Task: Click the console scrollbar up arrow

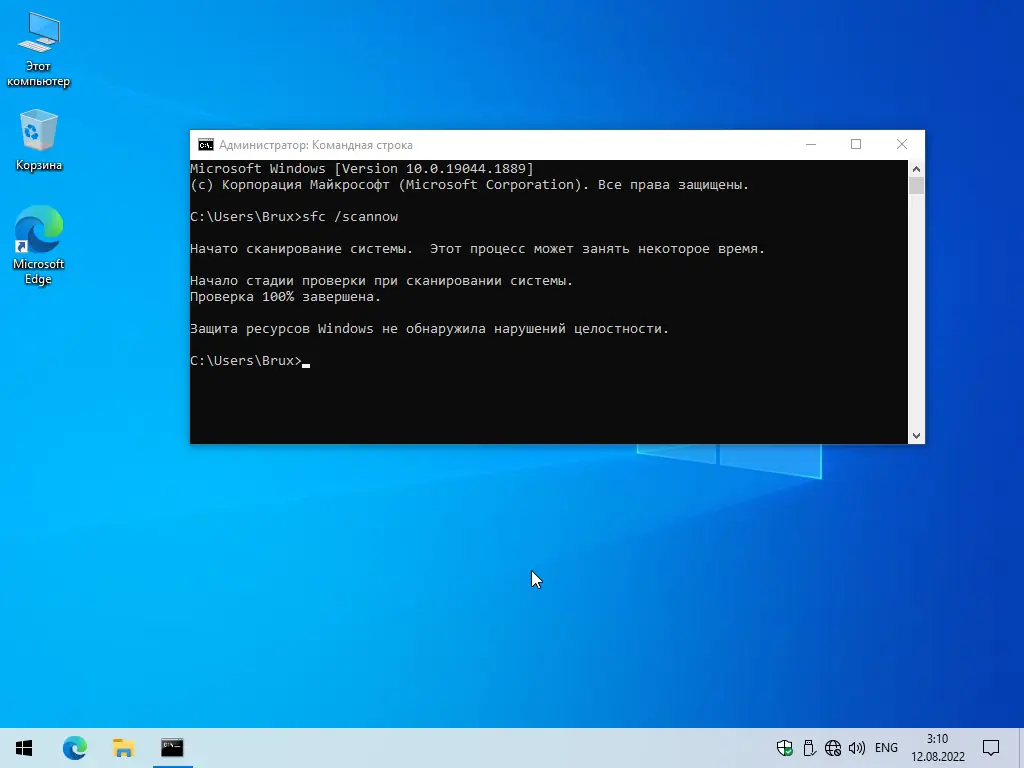Action: click(x=916, y=169)
